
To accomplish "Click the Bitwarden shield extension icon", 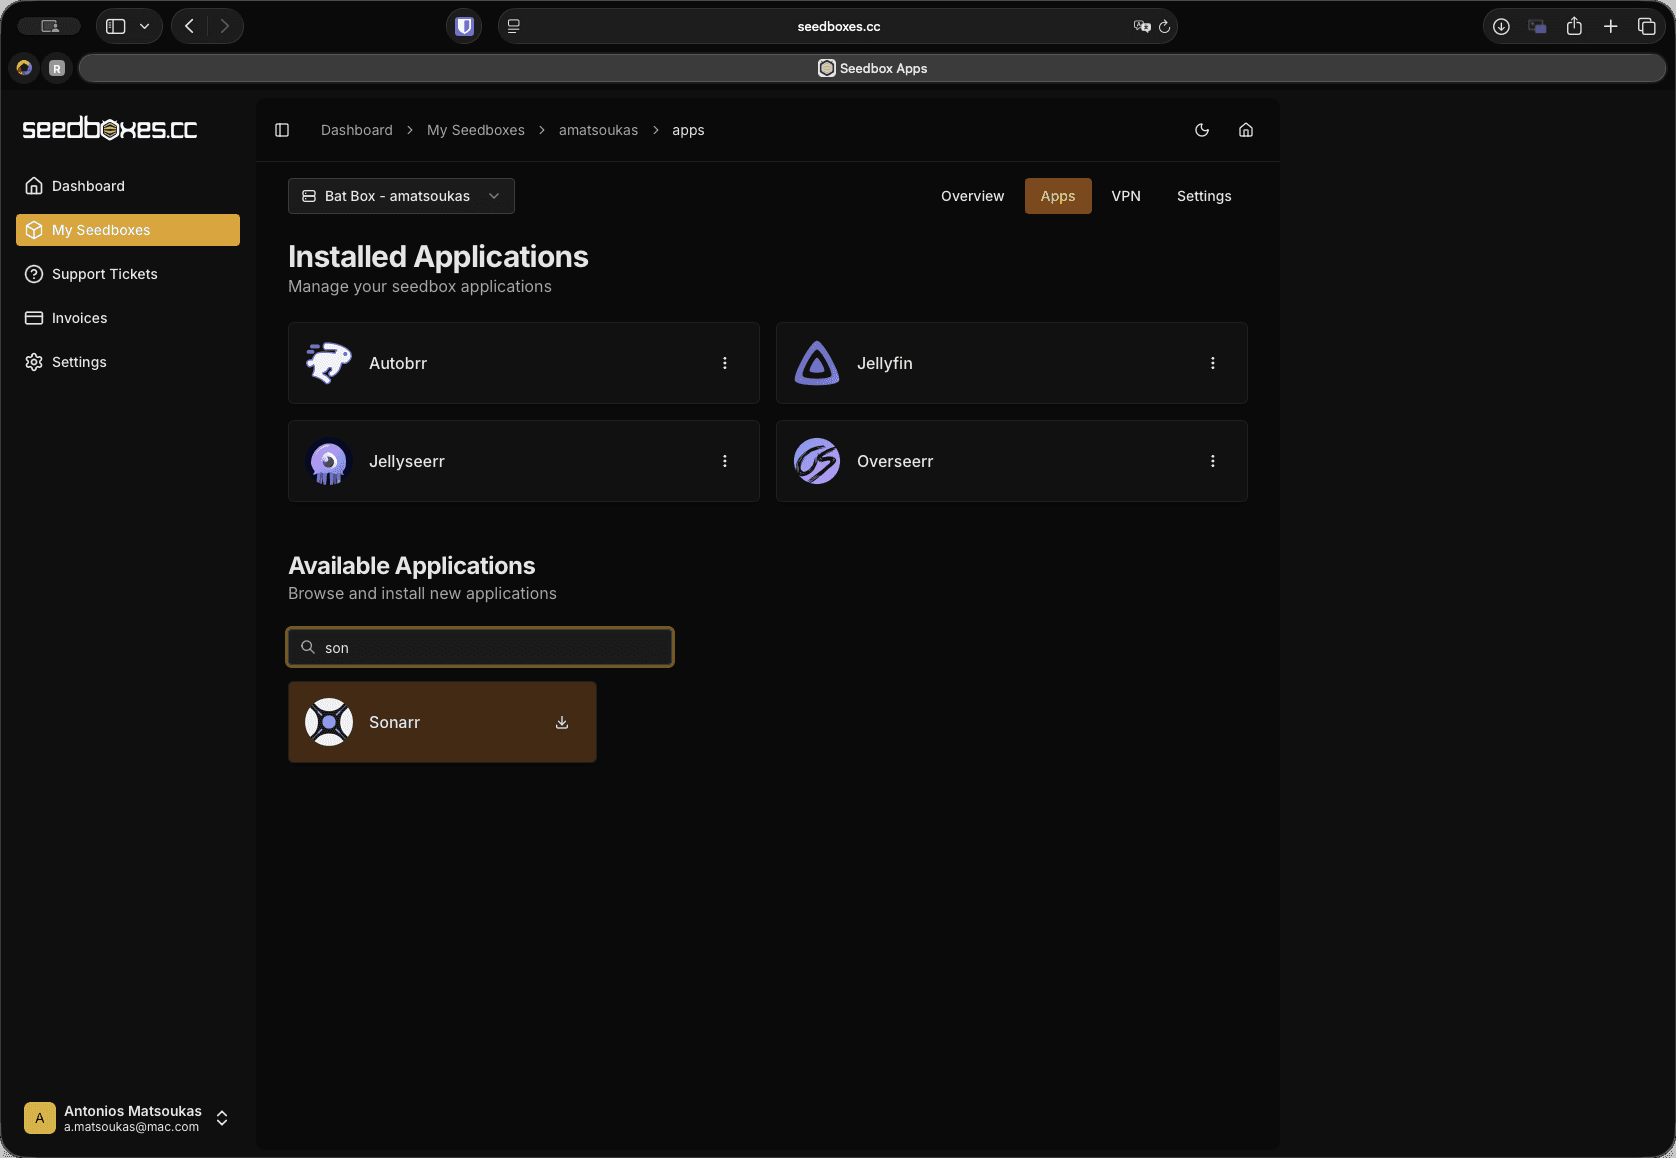I will point(464,27).
